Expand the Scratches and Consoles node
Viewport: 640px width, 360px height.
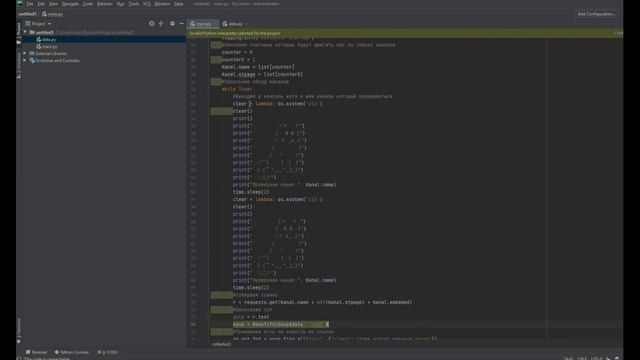25,60
